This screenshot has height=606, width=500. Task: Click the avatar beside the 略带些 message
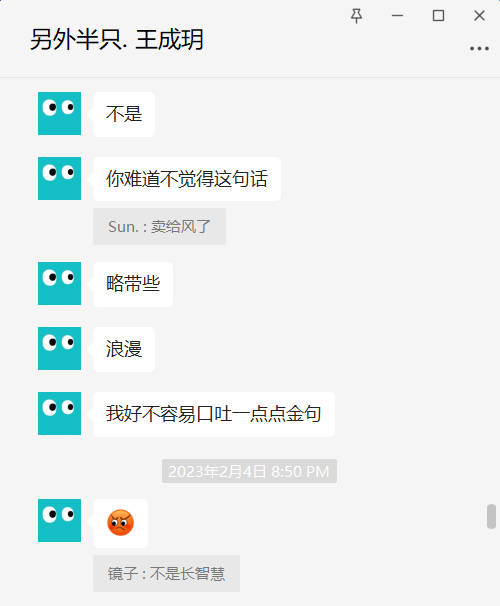pos(60,283)
